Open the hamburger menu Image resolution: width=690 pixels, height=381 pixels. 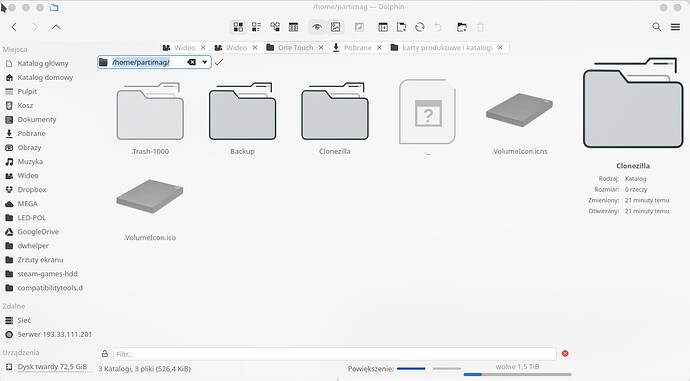[675, 27]
